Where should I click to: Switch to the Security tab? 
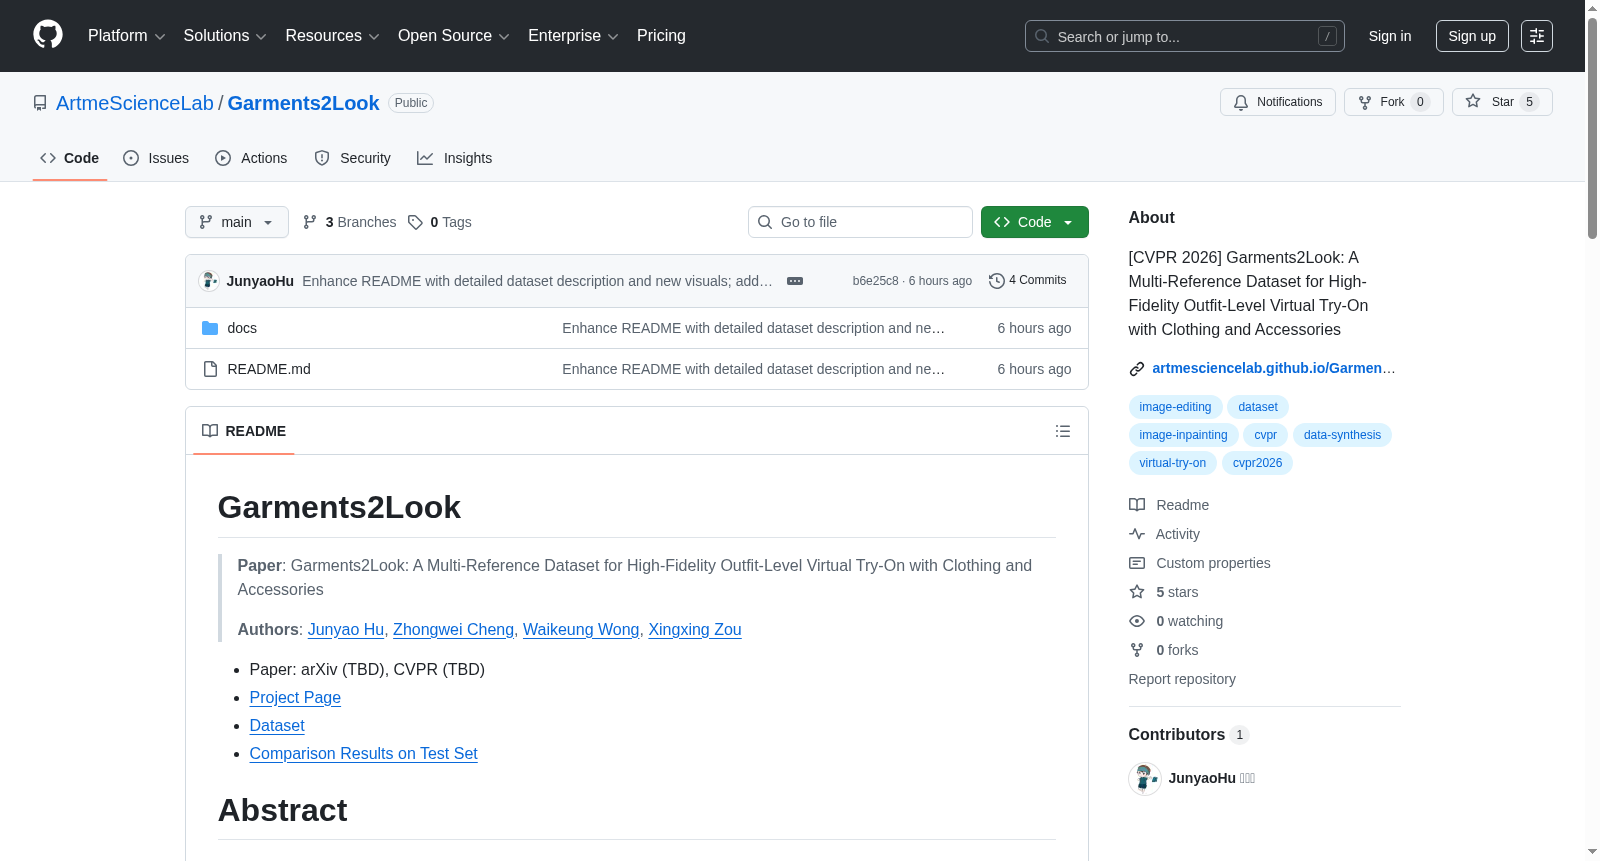[352, 158]
